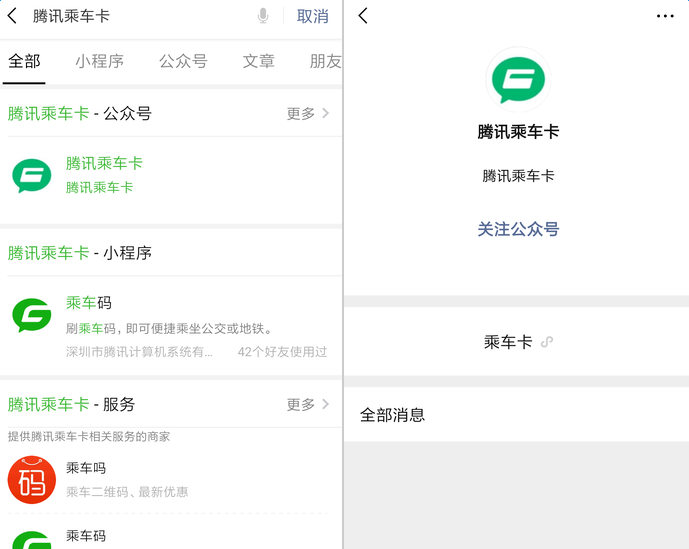689x549 pixels.
Task: Open the 乘车码 mini program result title
Action: [x=89, y=302]
